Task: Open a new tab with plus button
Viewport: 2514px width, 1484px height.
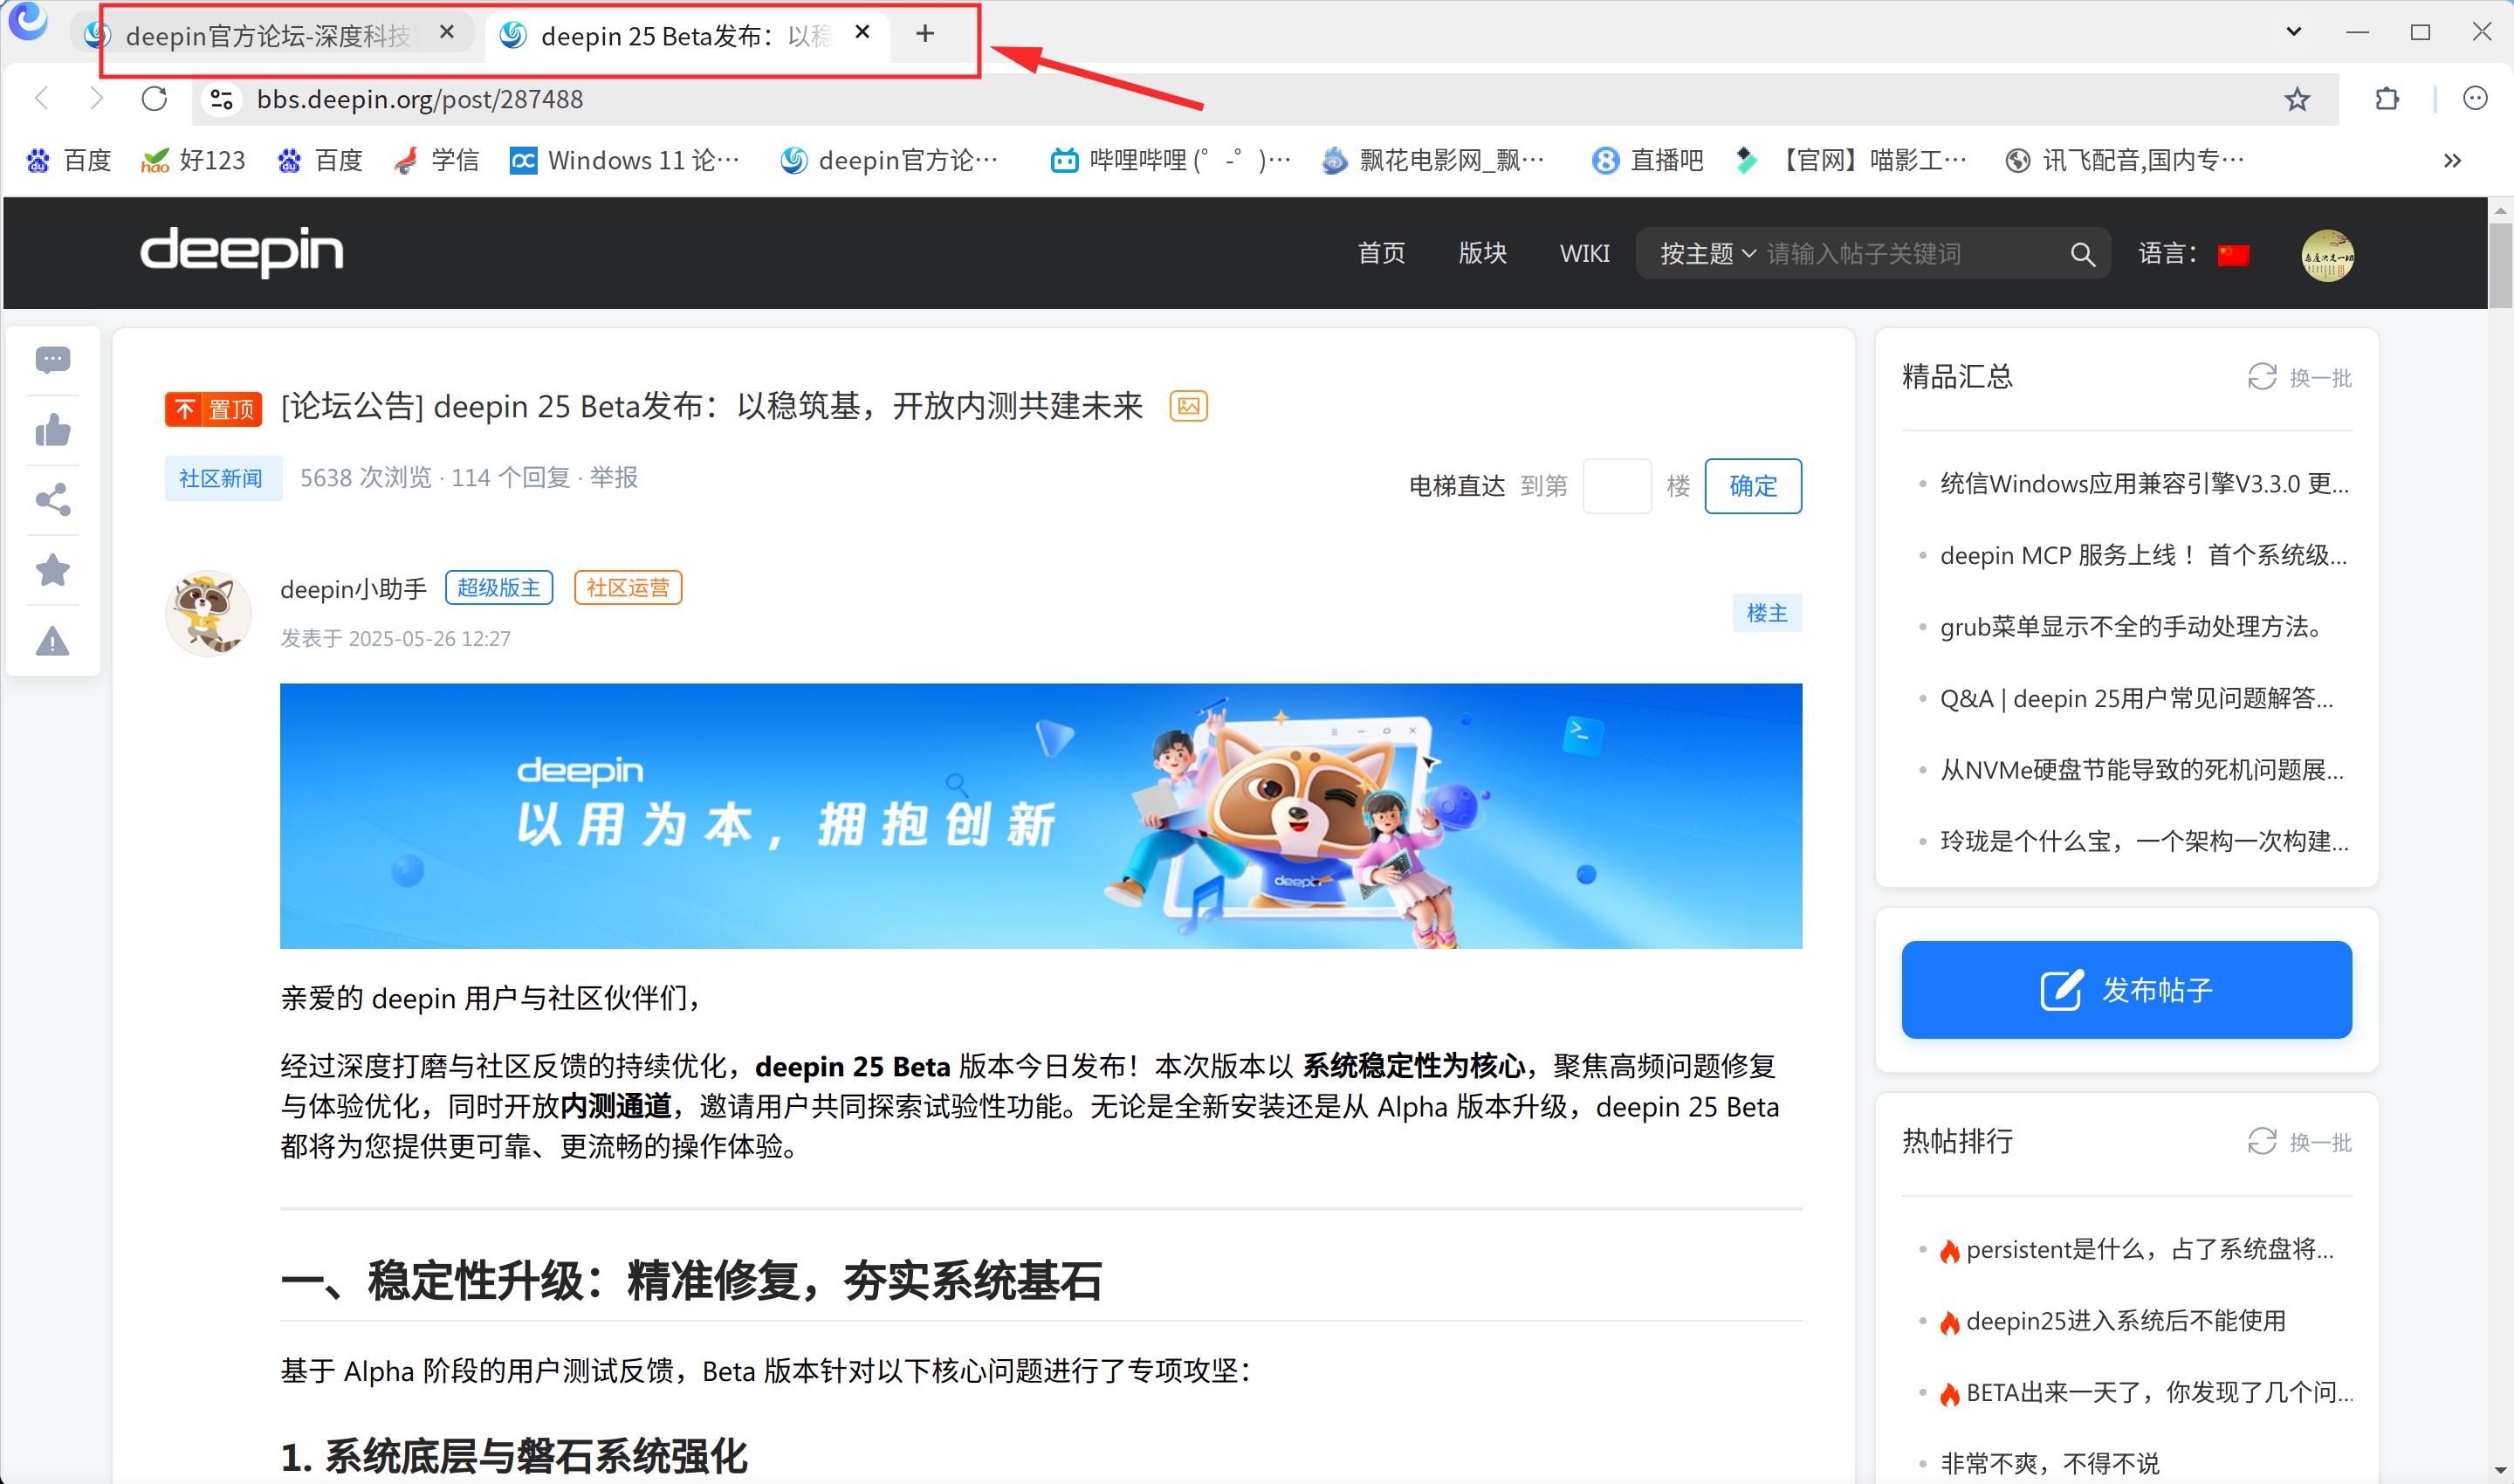Action: 925,34
